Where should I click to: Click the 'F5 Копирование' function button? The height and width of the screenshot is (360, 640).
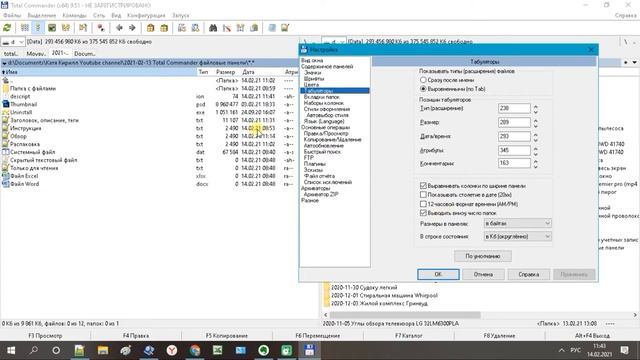(227, 336)
